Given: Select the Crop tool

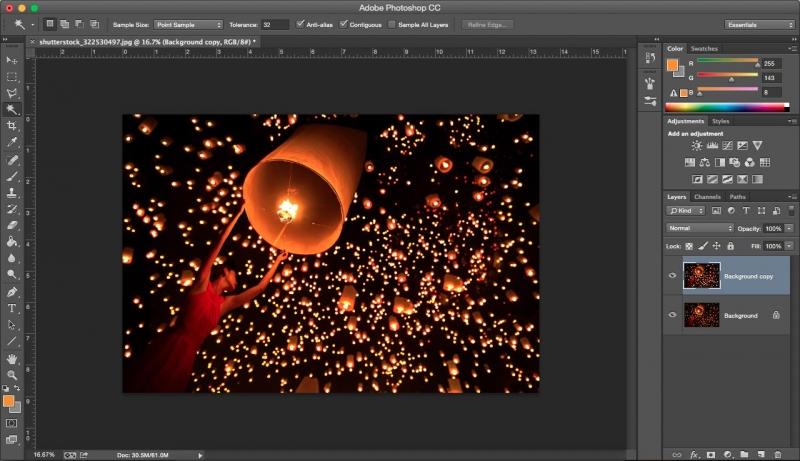Looking at the screenshot, I should click(12, 125).
